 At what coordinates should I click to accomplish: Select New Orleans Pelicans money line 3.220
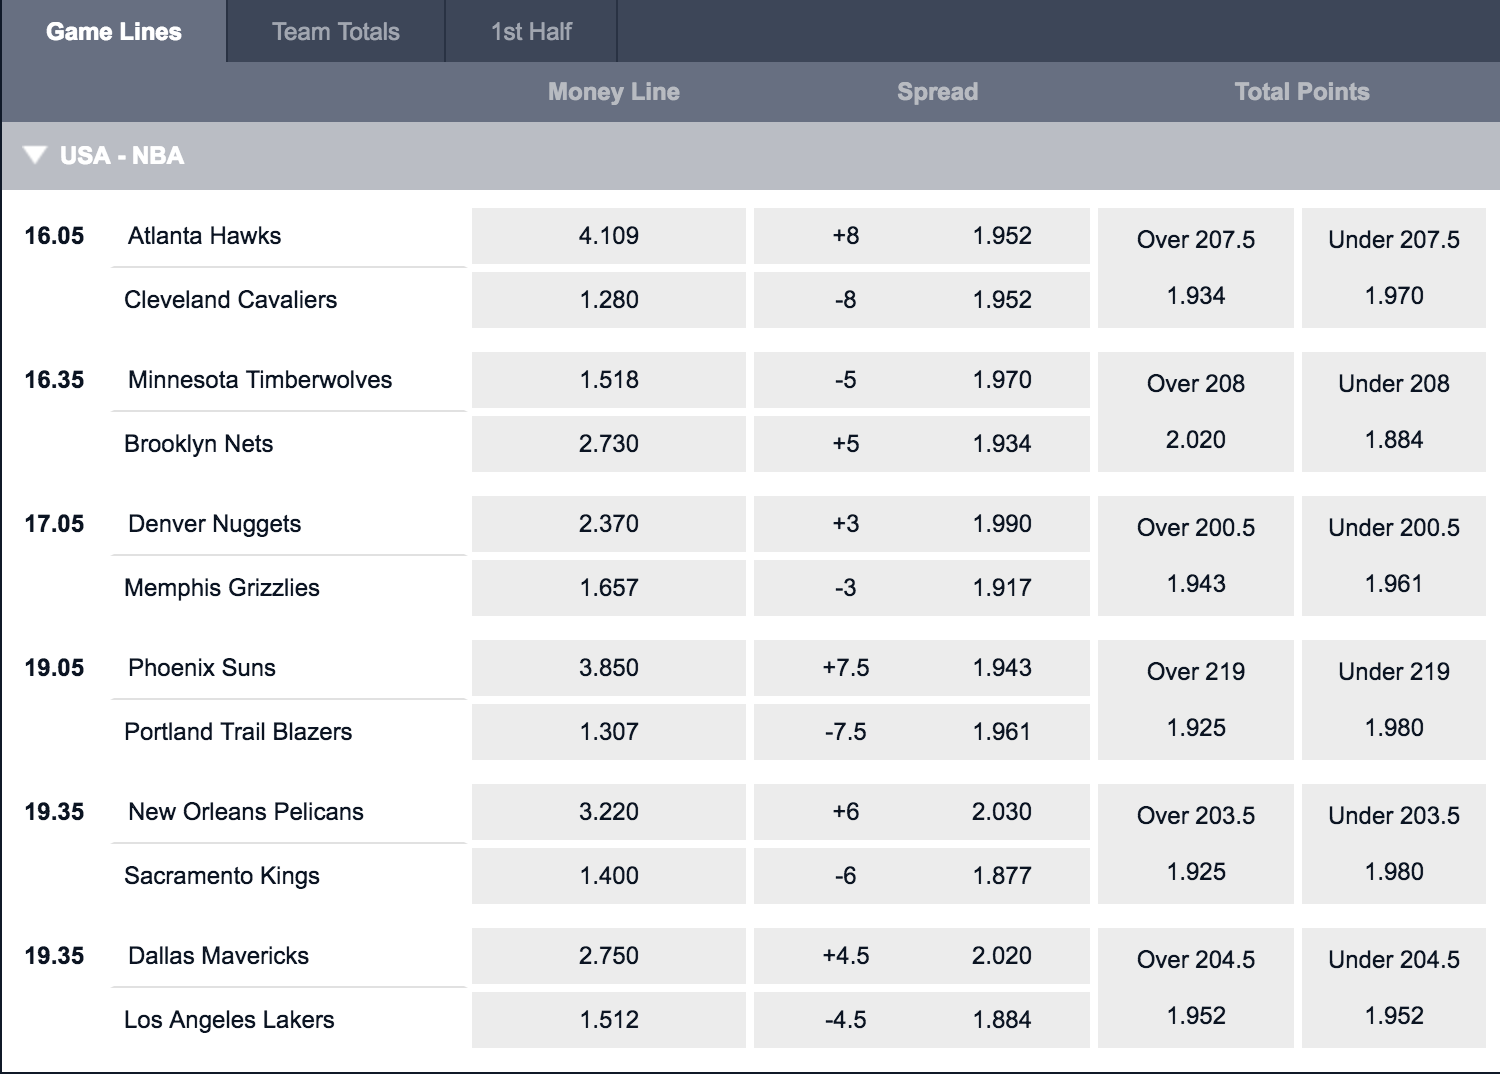tap(609, 812)
